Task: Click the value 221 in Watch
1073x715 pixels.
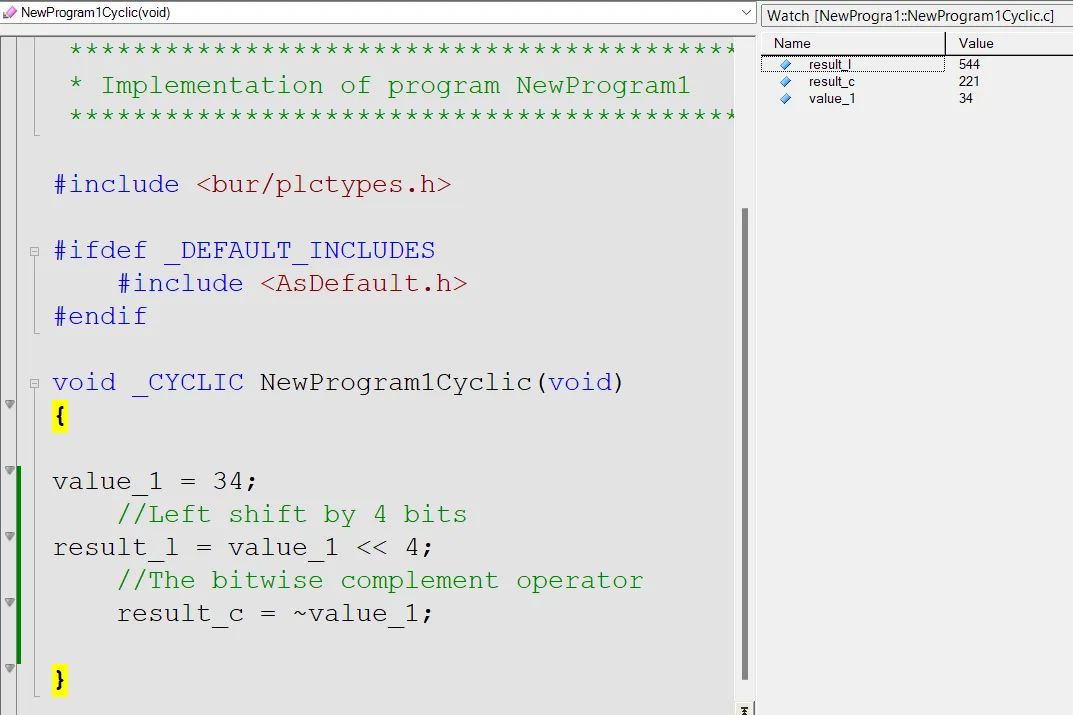Action: pos(969,81)
